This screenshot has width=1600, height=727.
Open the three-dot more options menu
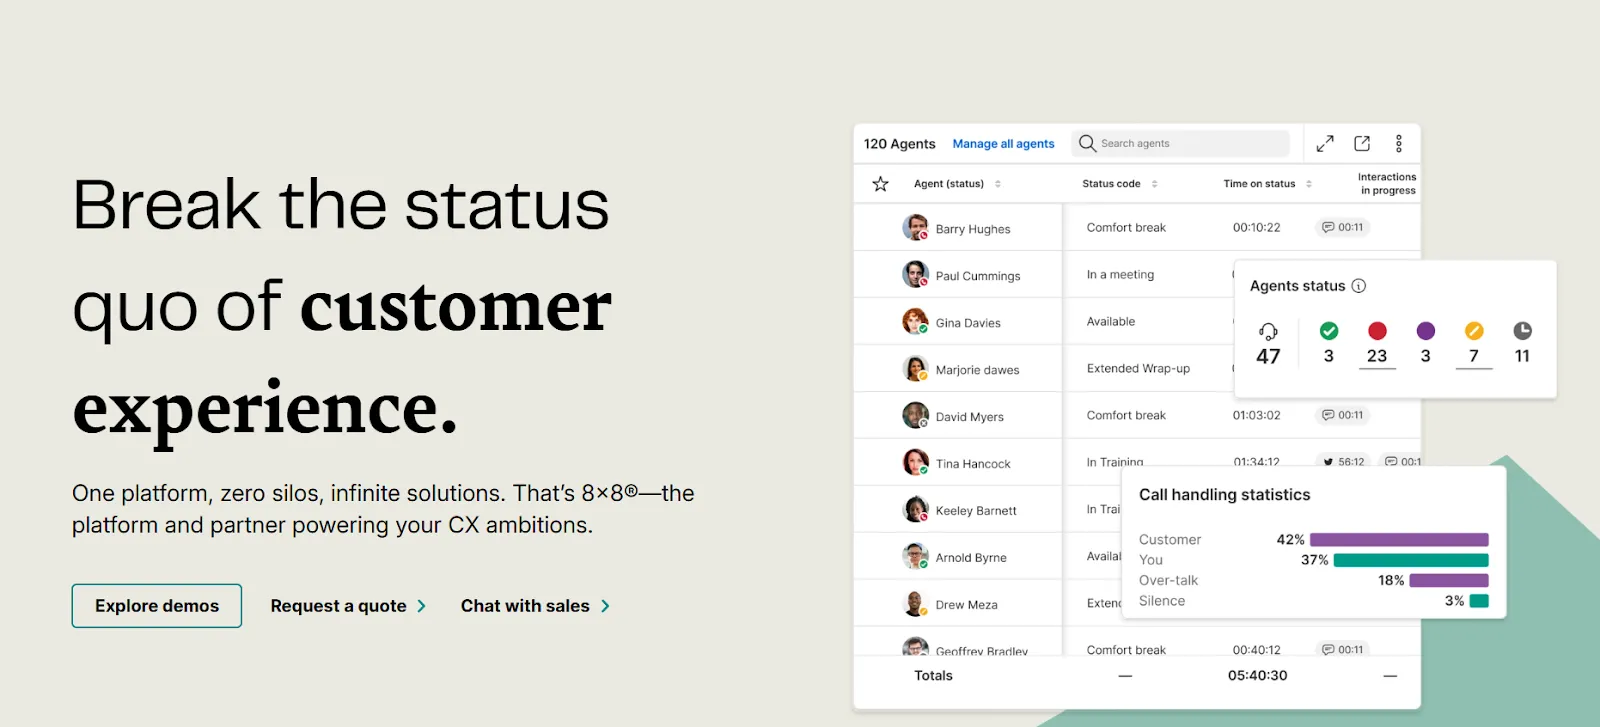pos(1399,144)
